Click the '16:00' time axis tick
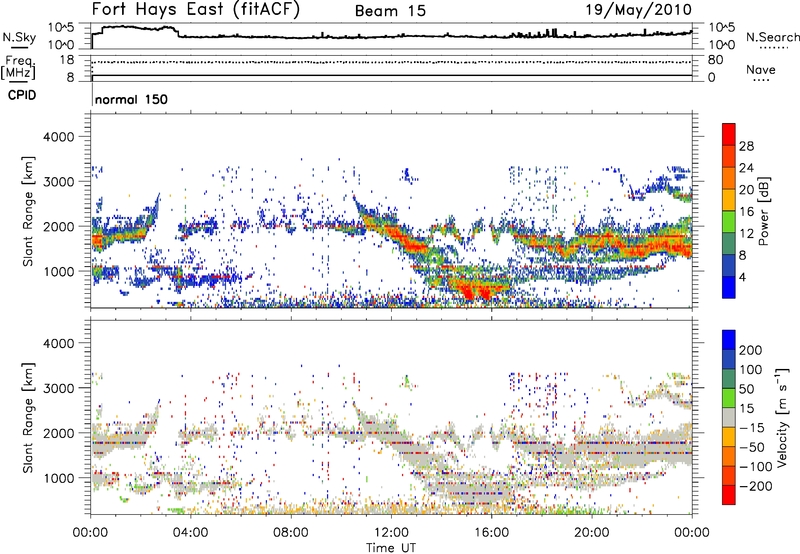Screen dimensions: 800x554 pyautogui.click(x=491, y=533)
